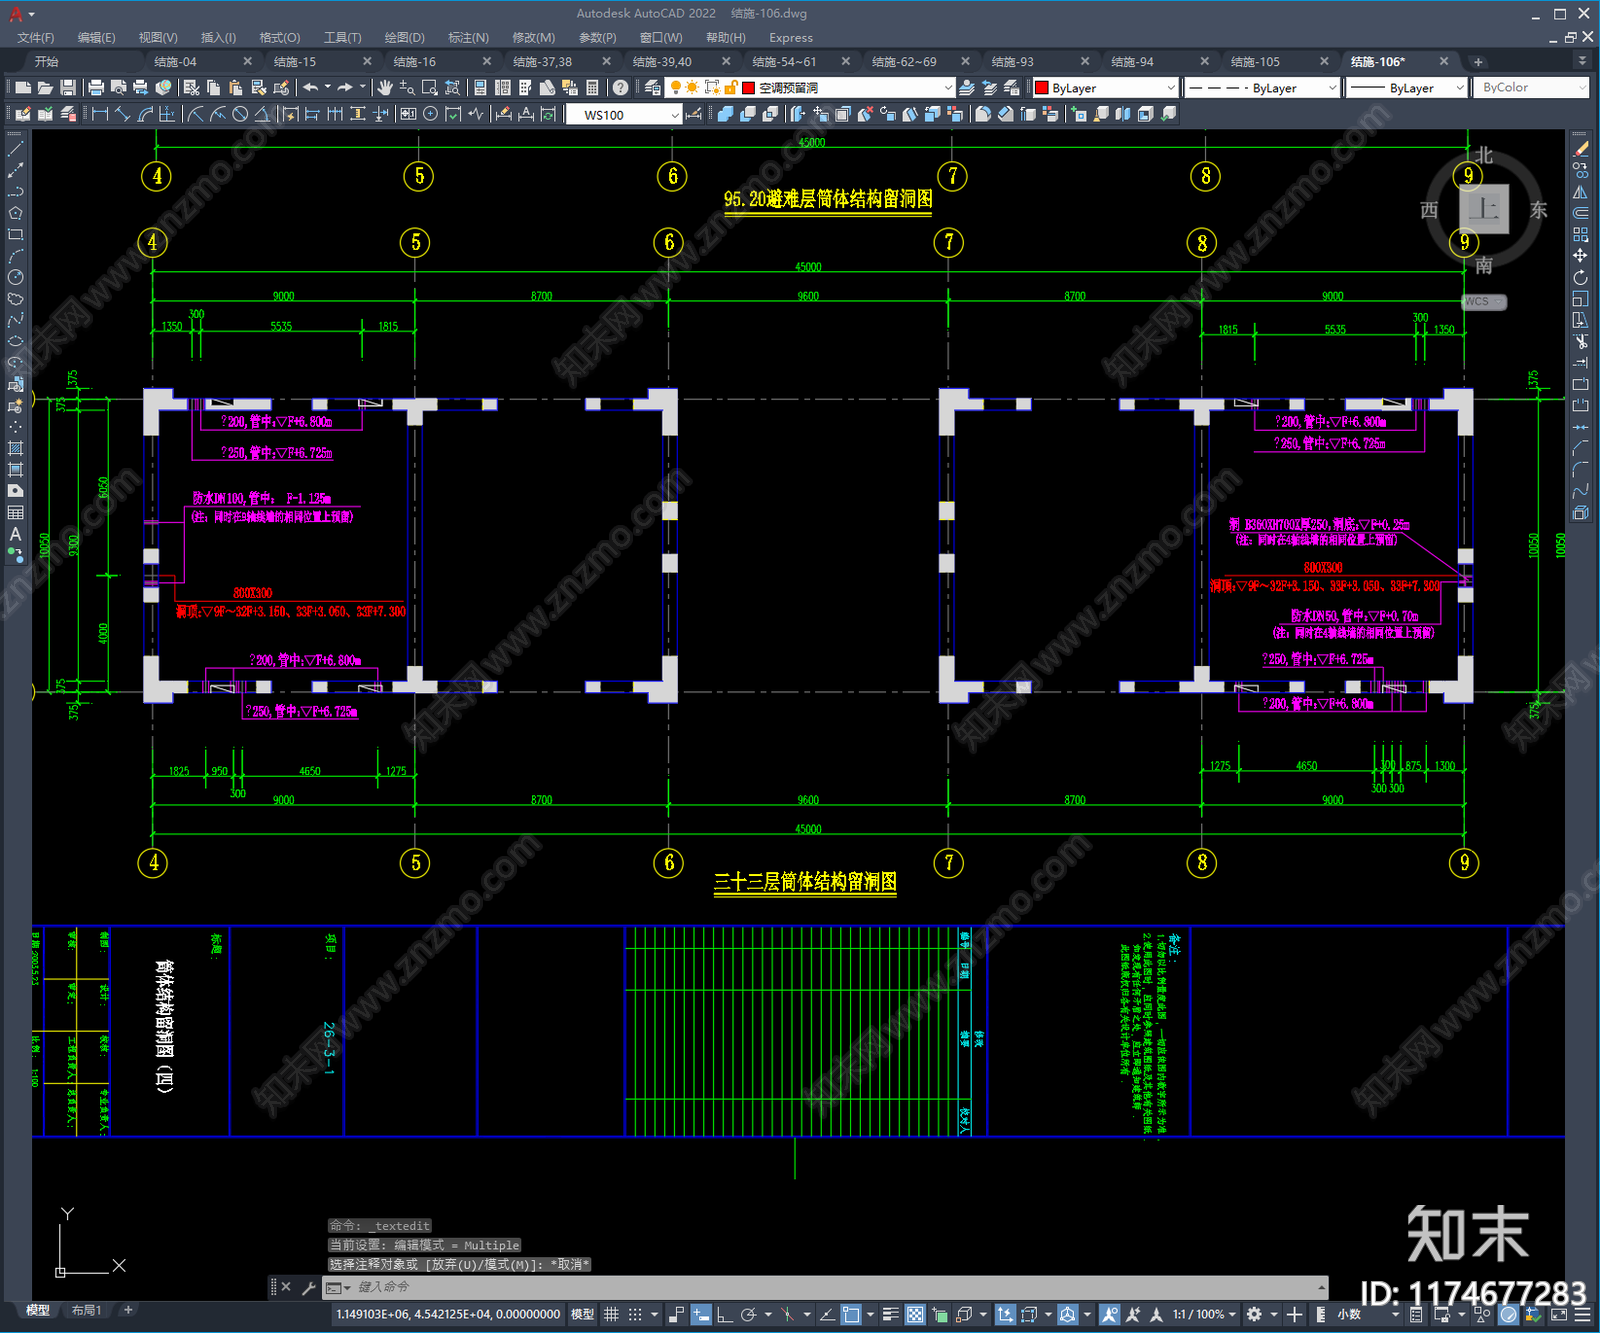Click the 上 face of the view cube
Screen dimensions: 1600x1333
tap(1484, 209)
